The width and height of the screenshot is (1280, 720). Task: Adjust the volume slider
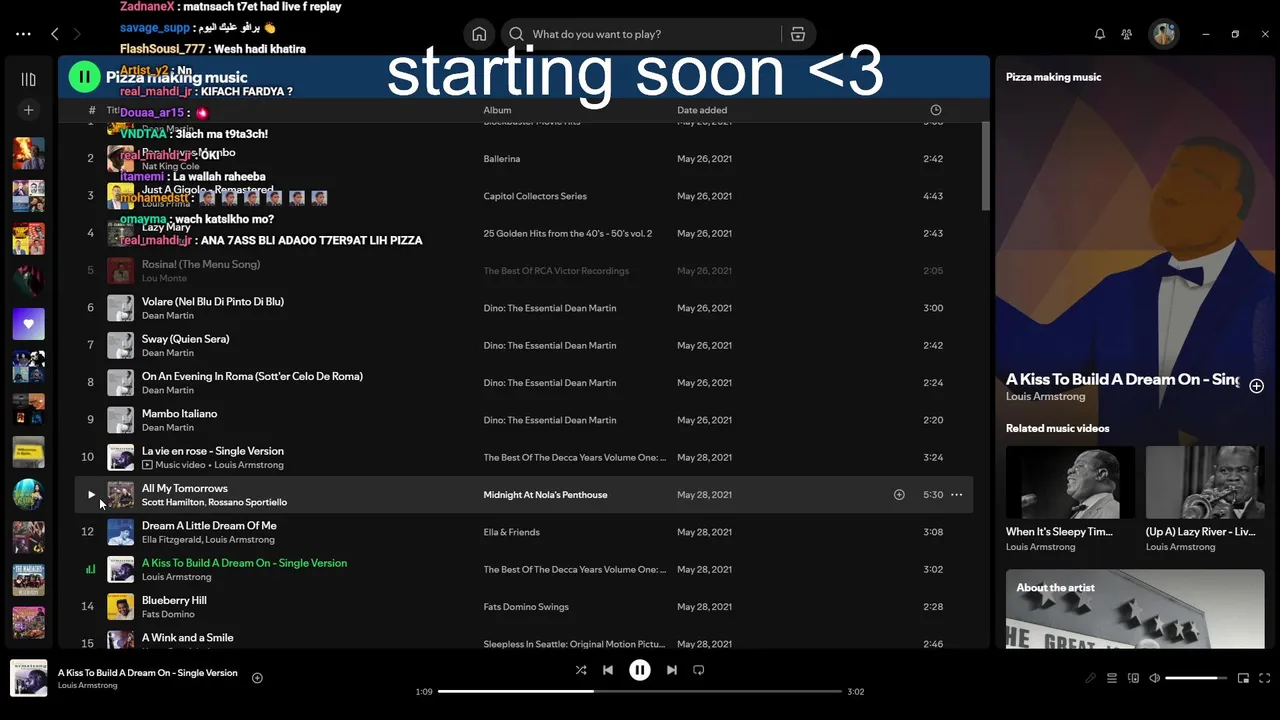[x=1196, y=678]
